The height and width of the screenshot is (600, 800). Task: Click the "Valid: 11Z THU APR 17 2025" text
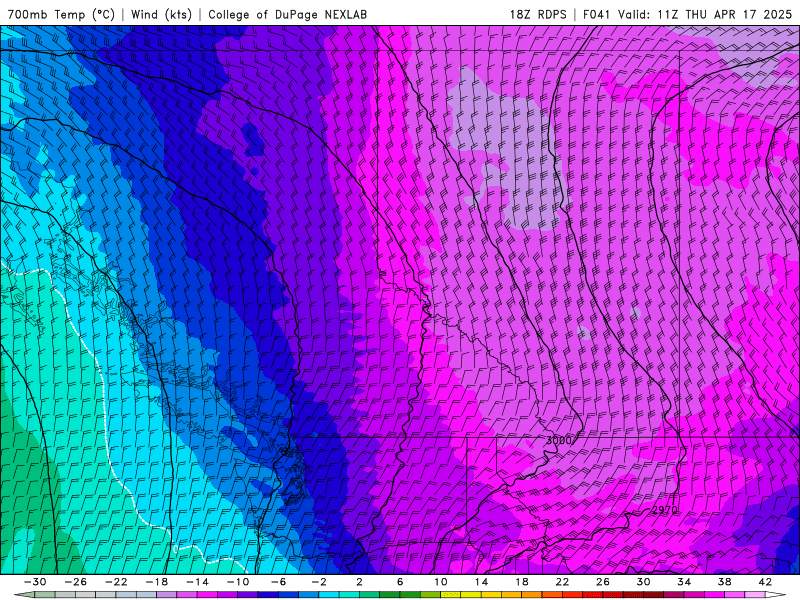[x=705, y=14]
